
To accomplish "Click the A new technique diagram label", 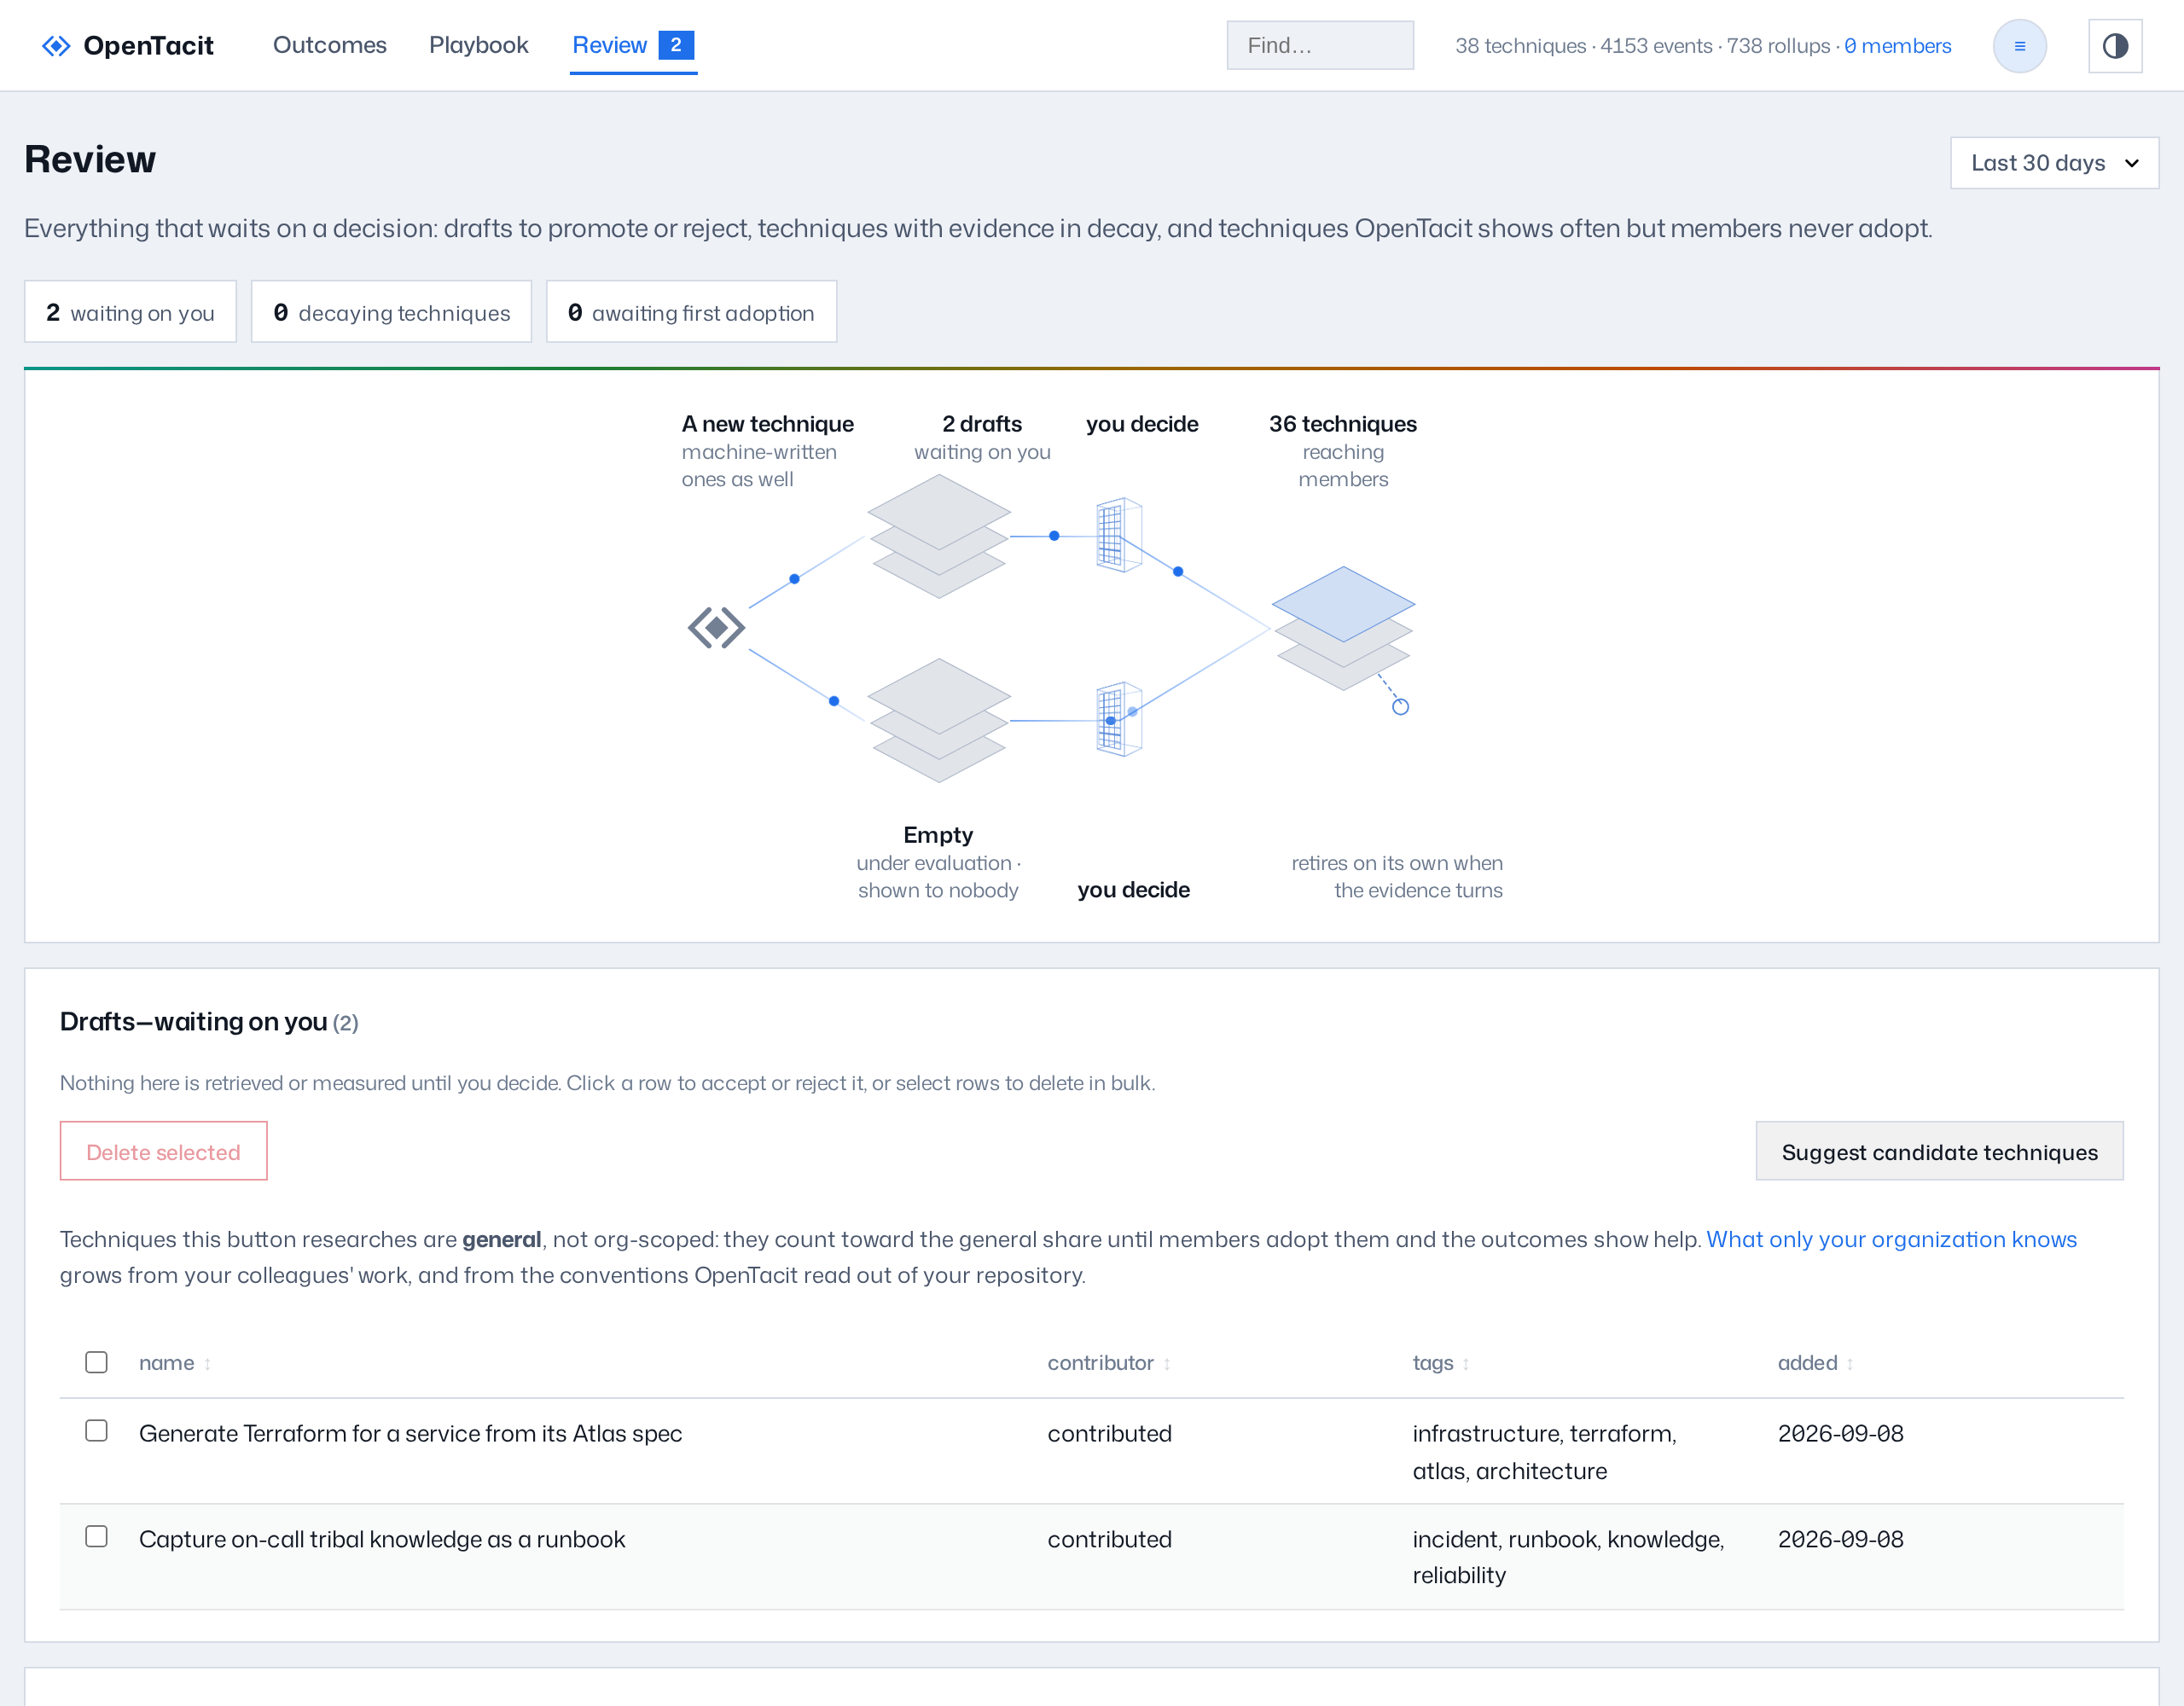I will point(768,424).
